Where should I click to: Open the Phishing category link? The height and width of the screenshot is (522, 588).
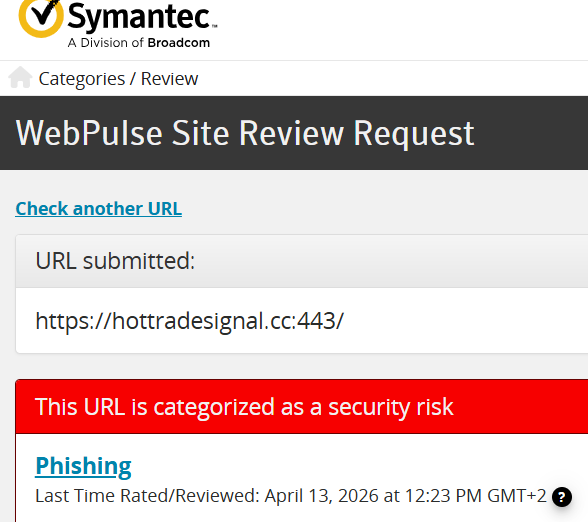pyautogui.click(x=83, y=466)
